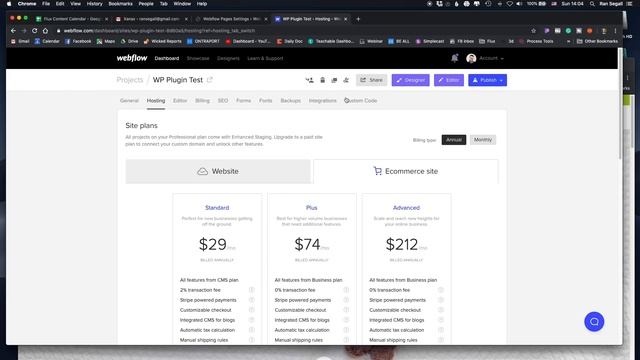
Task: Switch to the Ecommerce site plans option
Action: point(406,171)
